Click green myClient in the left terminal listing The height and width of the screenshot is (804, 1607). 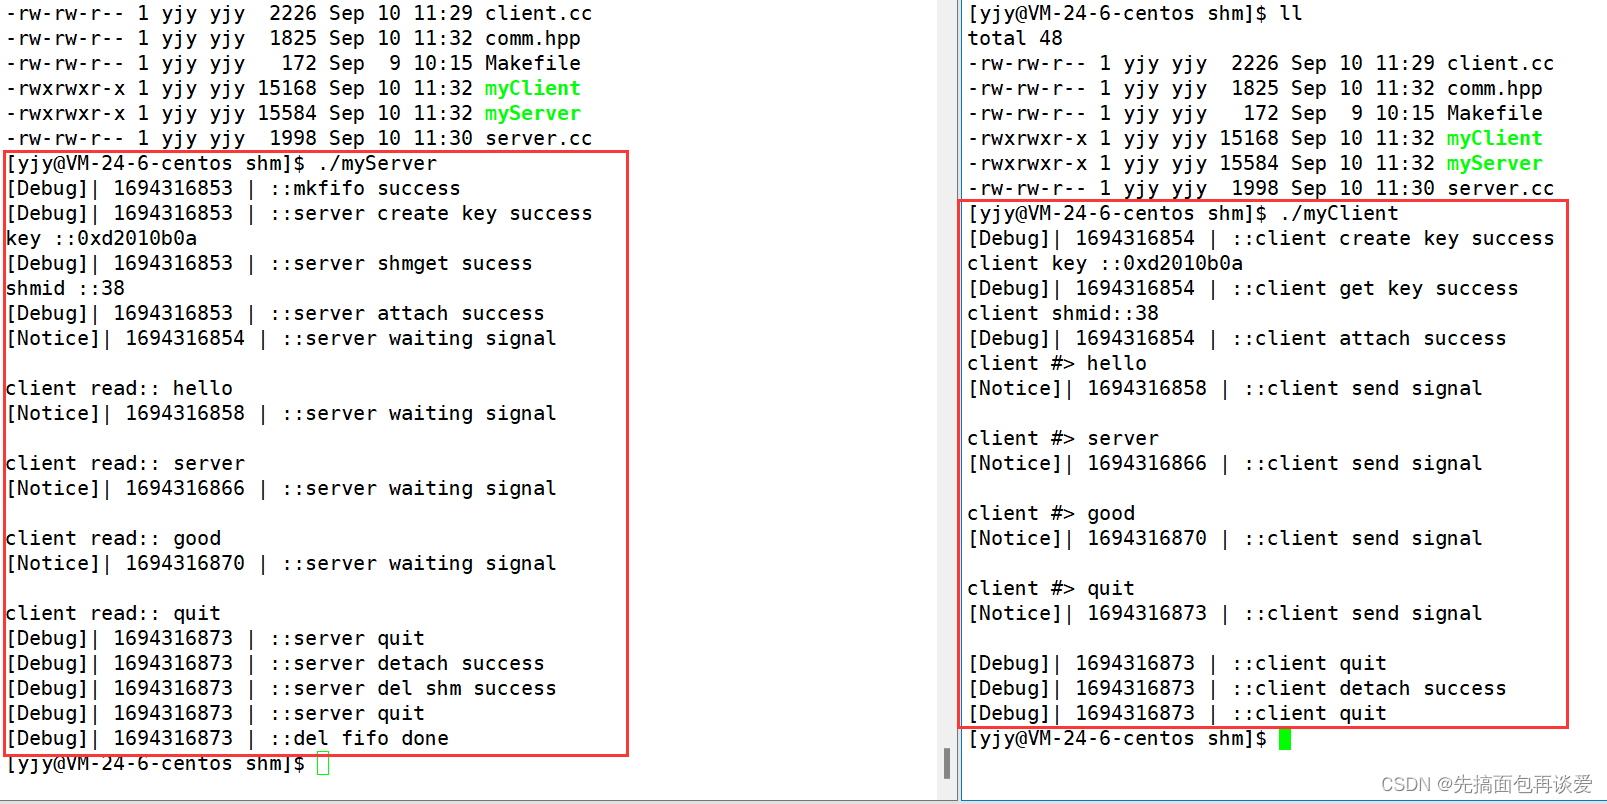coord(532,89)
